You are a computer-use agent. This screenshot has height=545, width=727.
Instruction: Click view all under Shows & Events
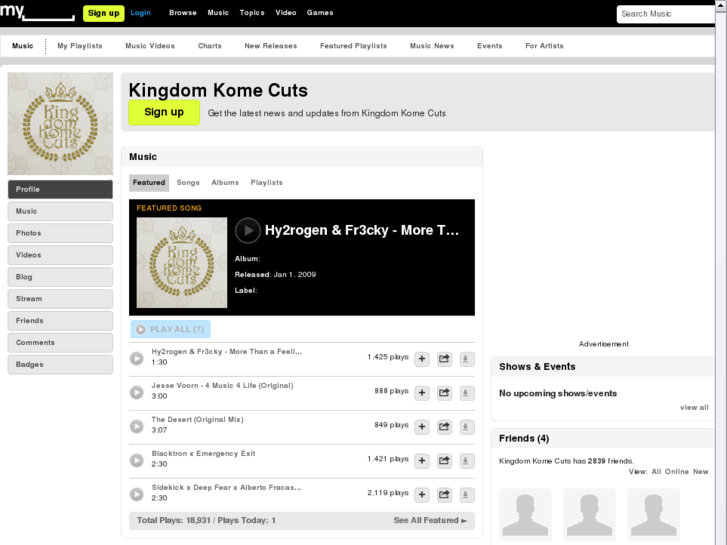[694, 407]
